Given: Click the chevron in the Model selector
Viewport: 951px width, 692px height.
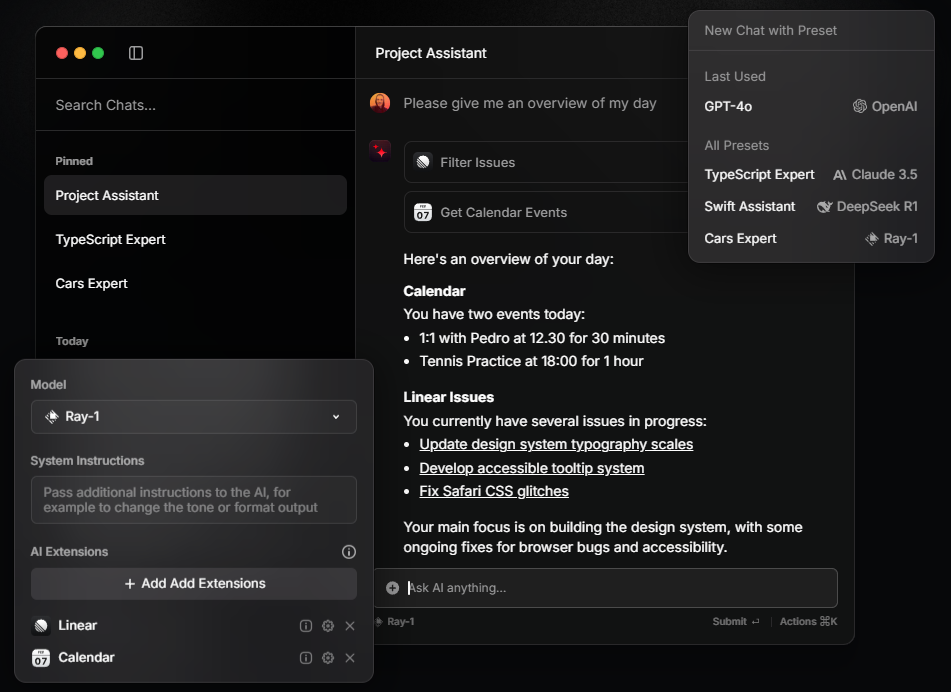Looking at the screenshot, I should point(336,417).
